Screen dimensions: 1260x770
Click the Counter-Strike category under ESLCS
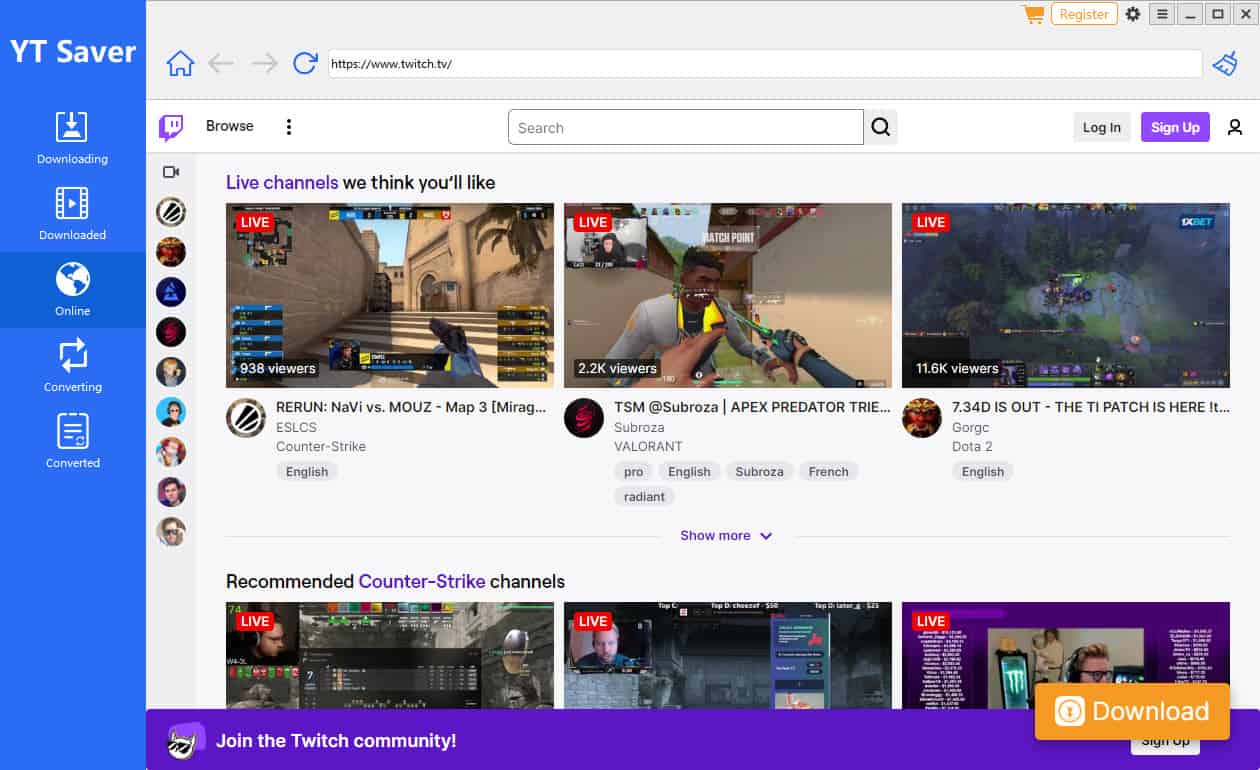[x=321, y=447]
